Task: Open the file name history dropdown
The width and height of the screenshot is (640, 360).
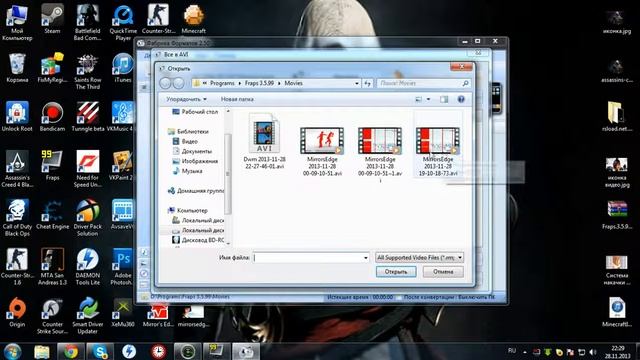Action: [x=365, y=258]
